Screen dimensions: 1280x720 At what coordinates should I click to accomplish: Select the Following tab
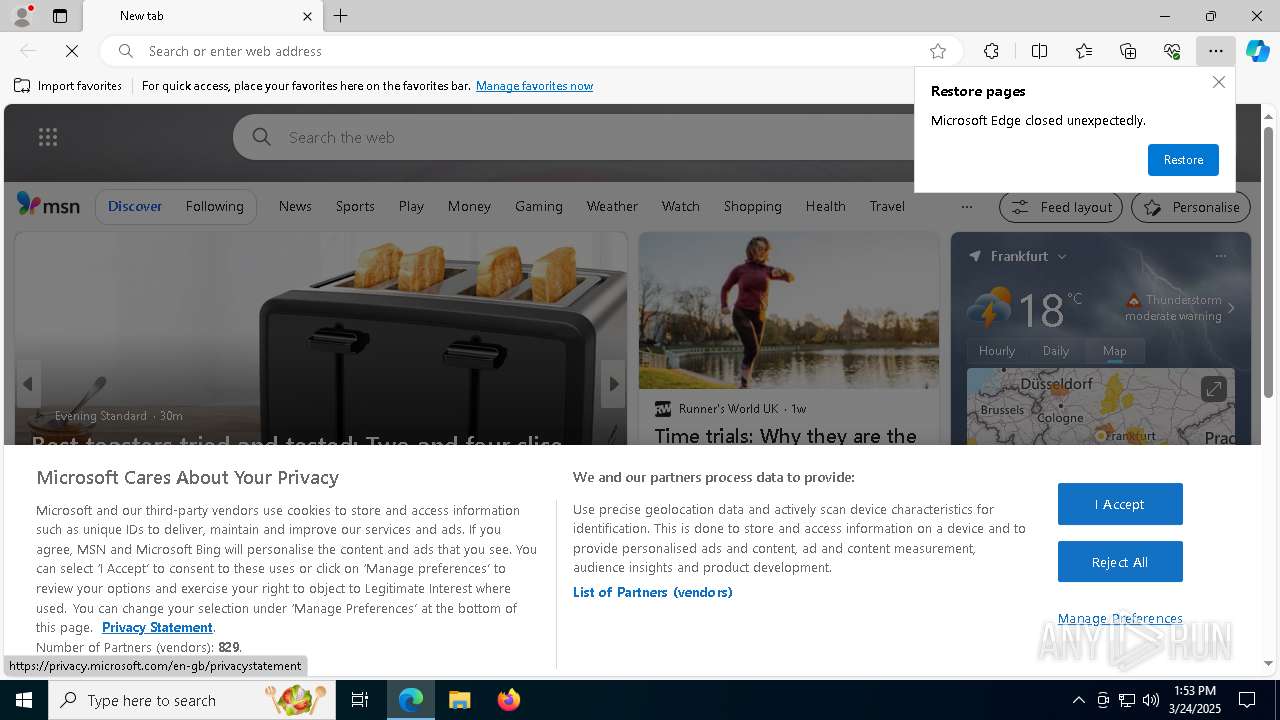214,206
